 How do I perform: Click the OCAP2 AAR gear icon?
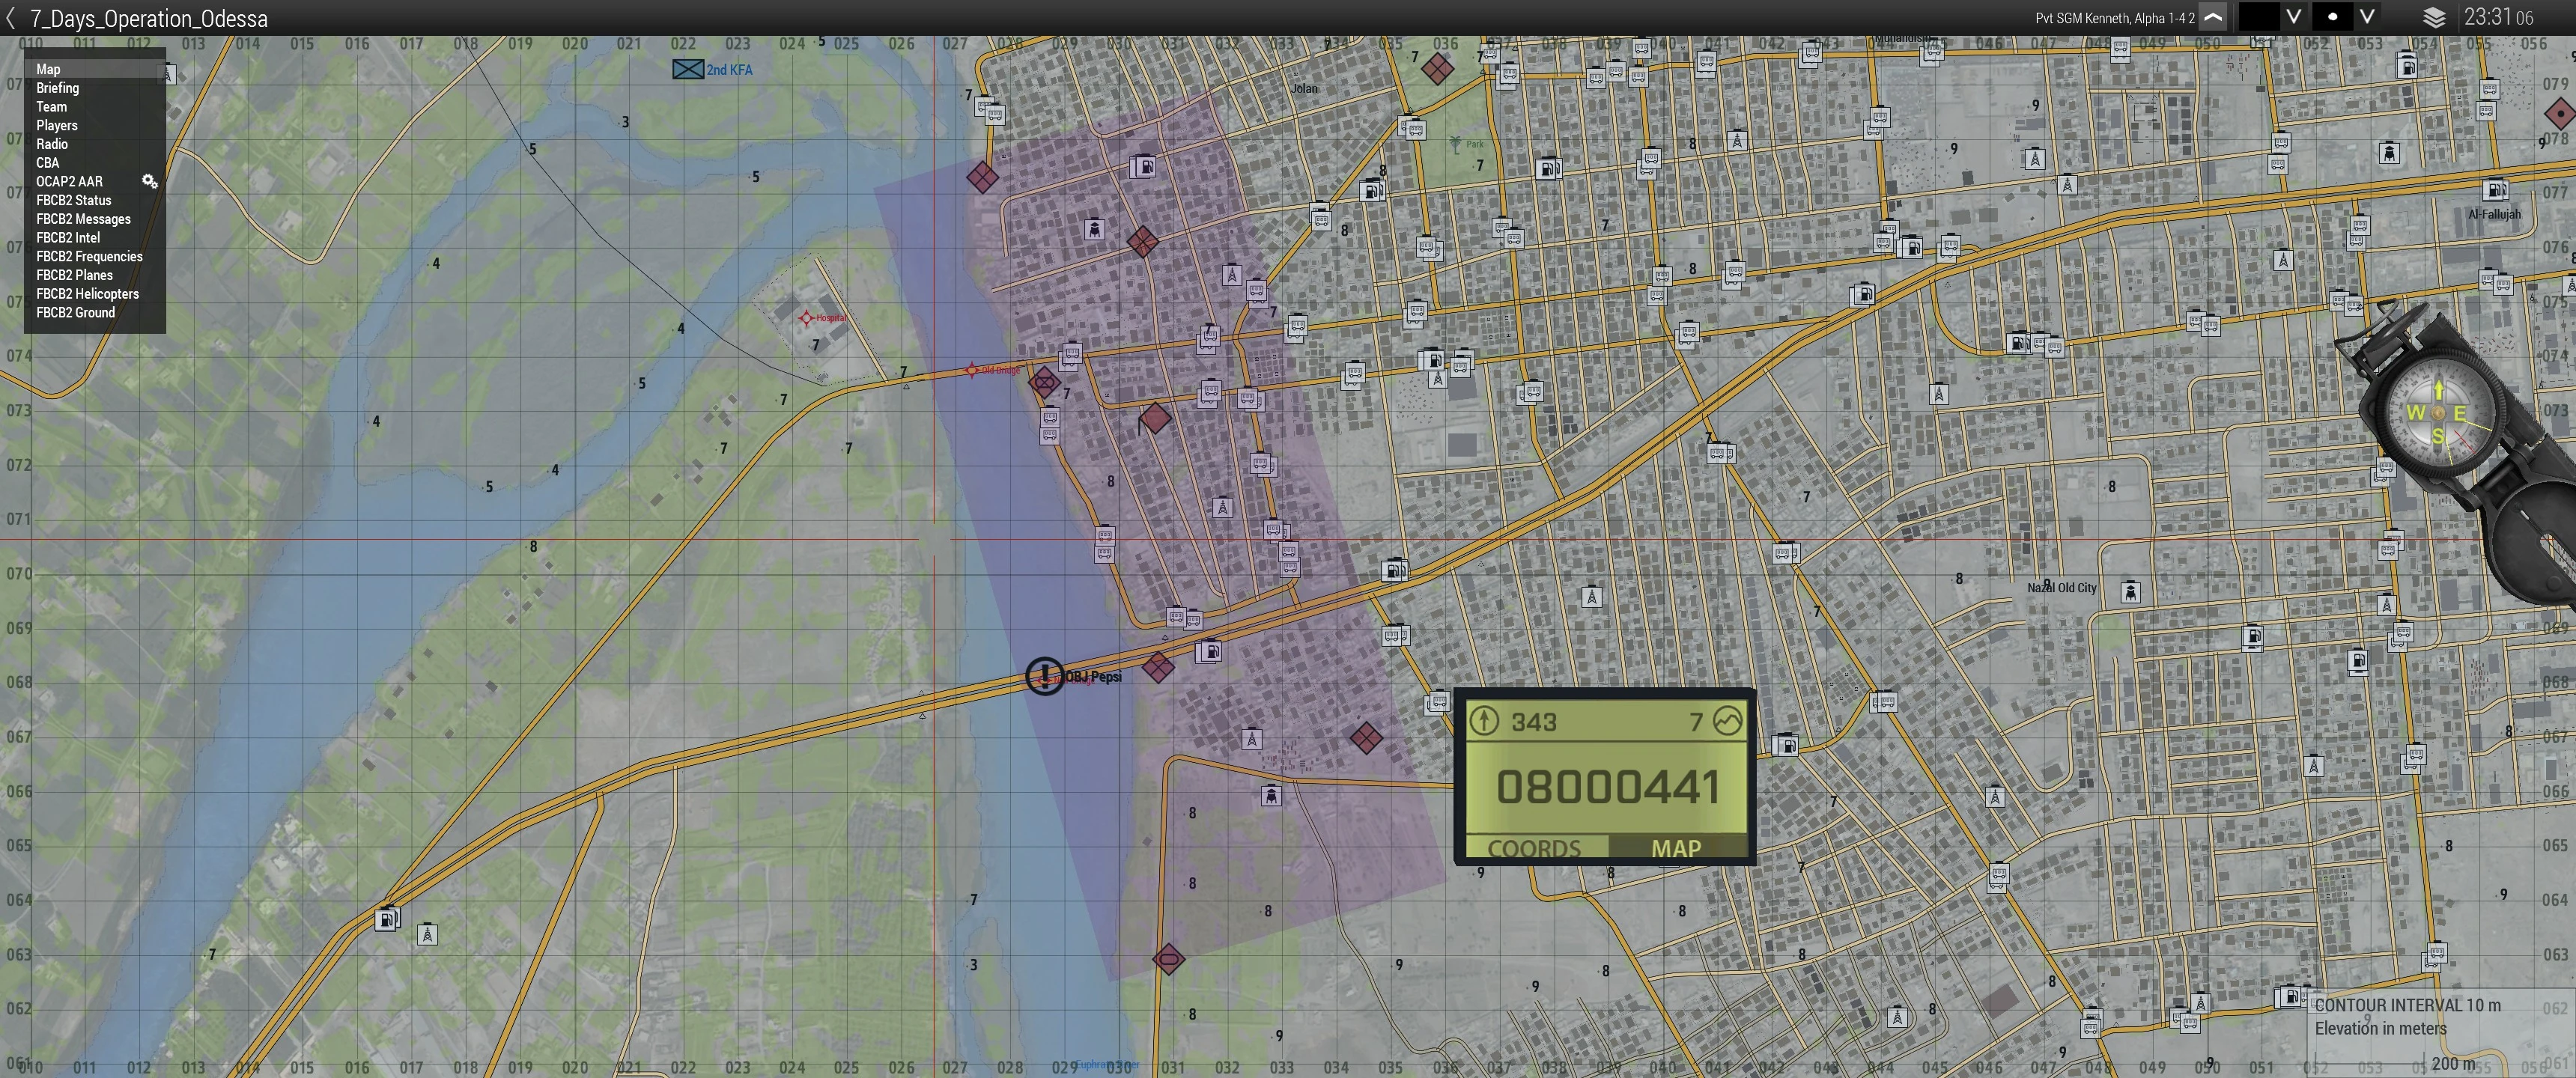149,181
